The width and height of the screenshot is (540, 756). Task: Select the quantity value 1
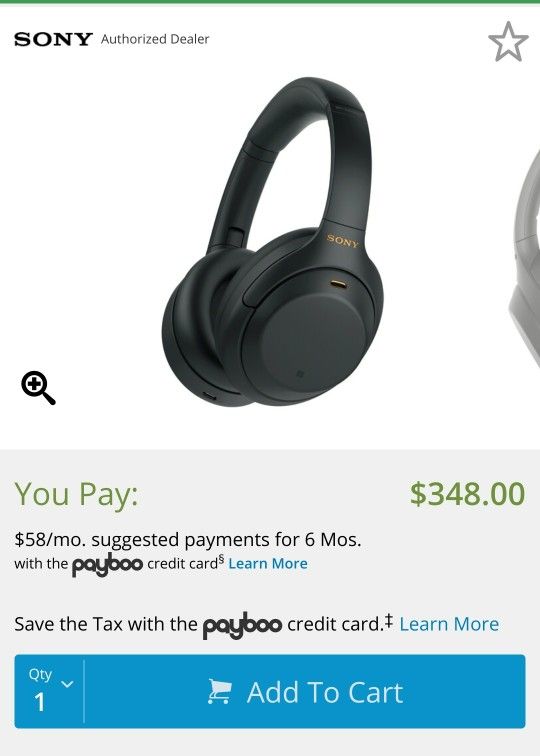point(40,702)
